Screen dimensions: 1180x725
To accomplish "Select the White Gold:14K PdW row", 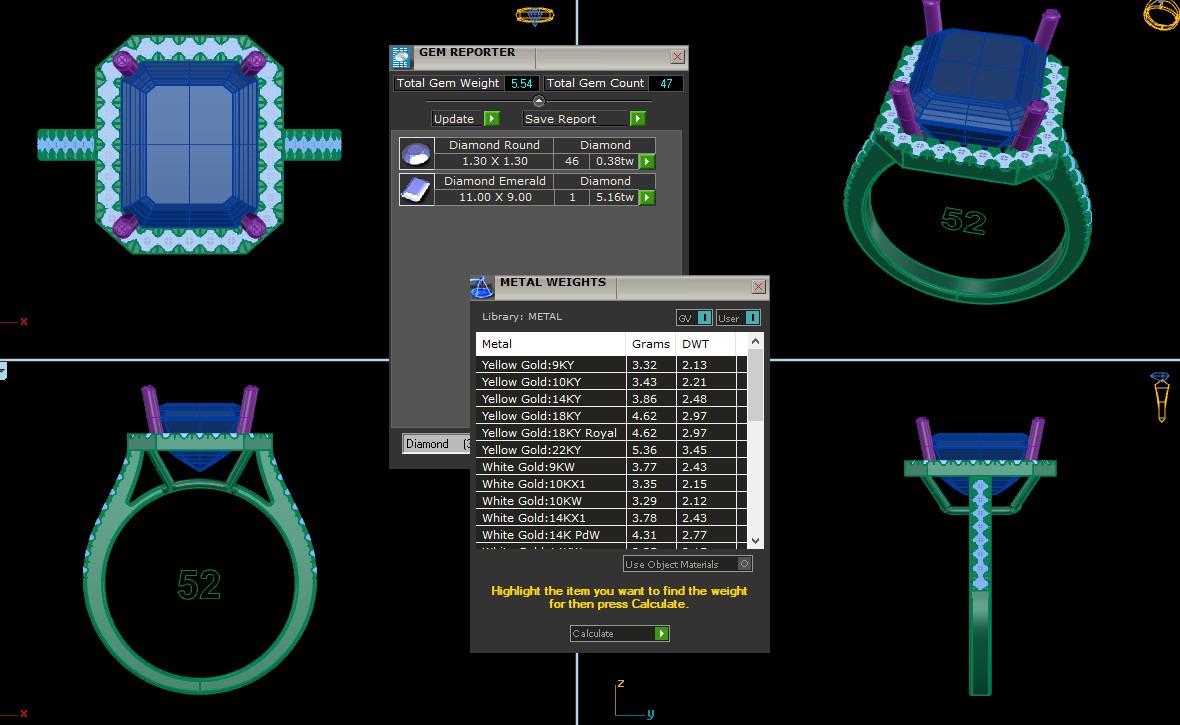I will click(x=550, y=535).
